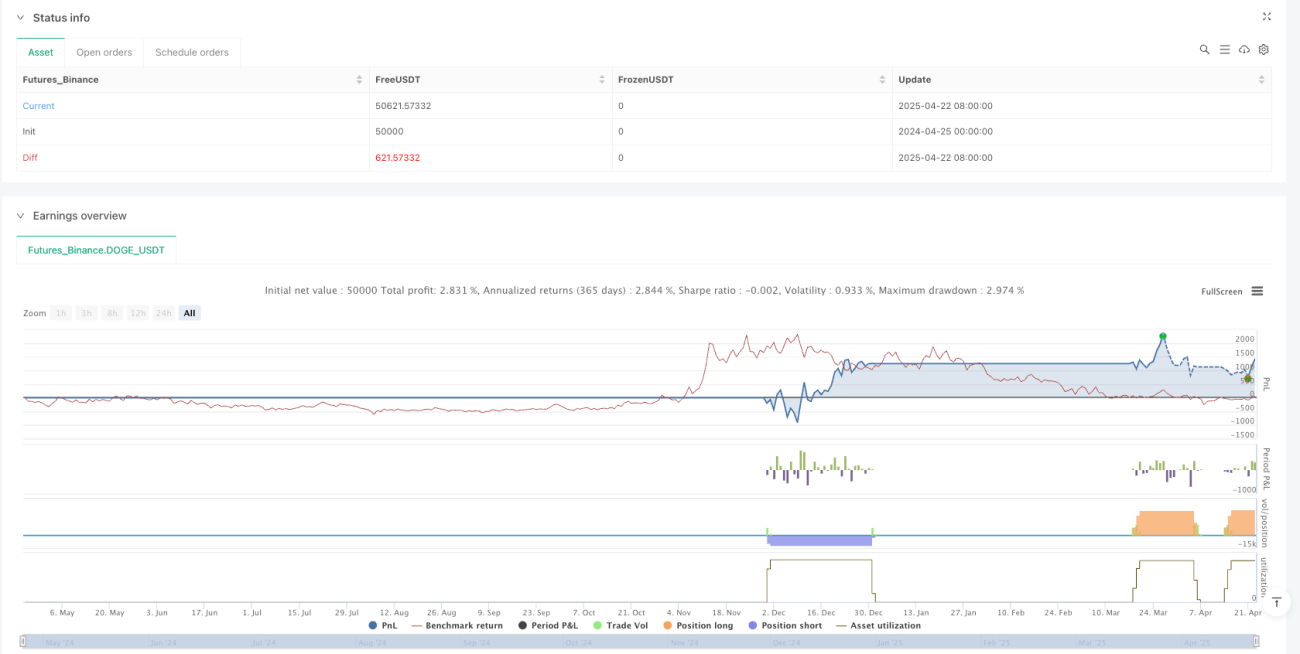
Task: Click the cloud download icon
Action: pyautogui.click(x=1244, y=49)
